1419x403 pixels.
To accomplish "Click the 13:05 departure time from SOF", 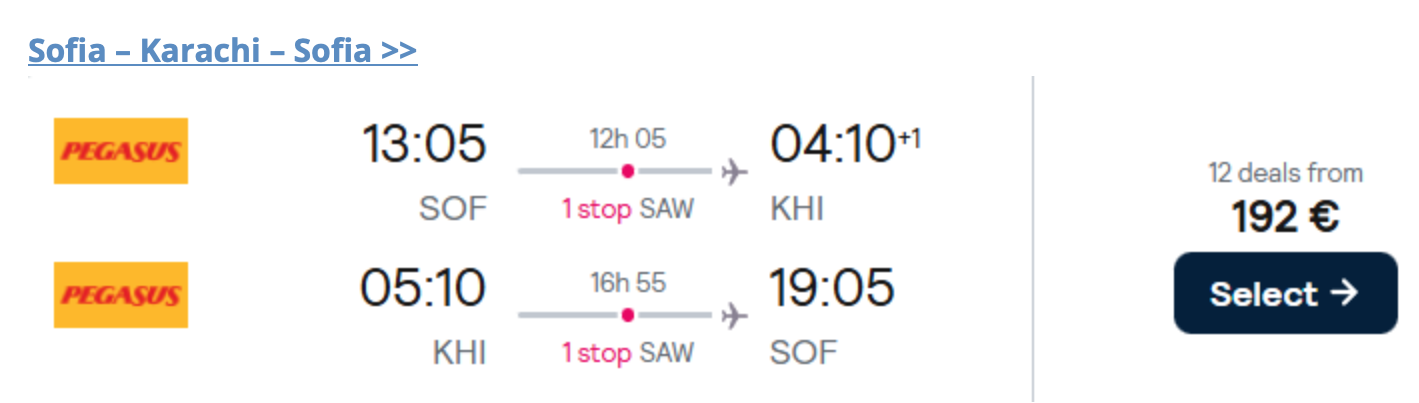I will pyautogui.click(x=424, y=143).
